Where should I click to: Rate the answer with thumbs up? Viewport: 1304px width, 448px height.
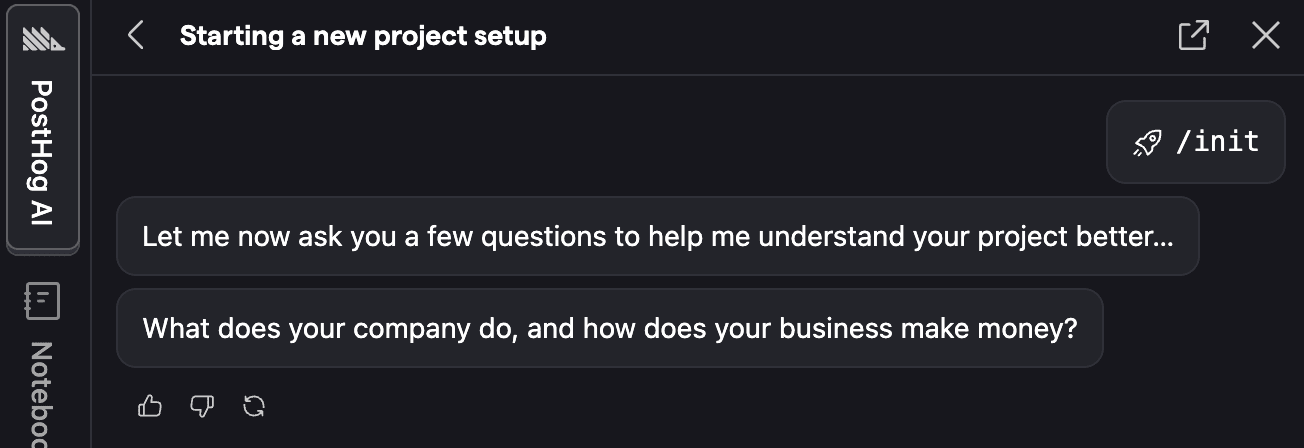click(x=150, y=405)
